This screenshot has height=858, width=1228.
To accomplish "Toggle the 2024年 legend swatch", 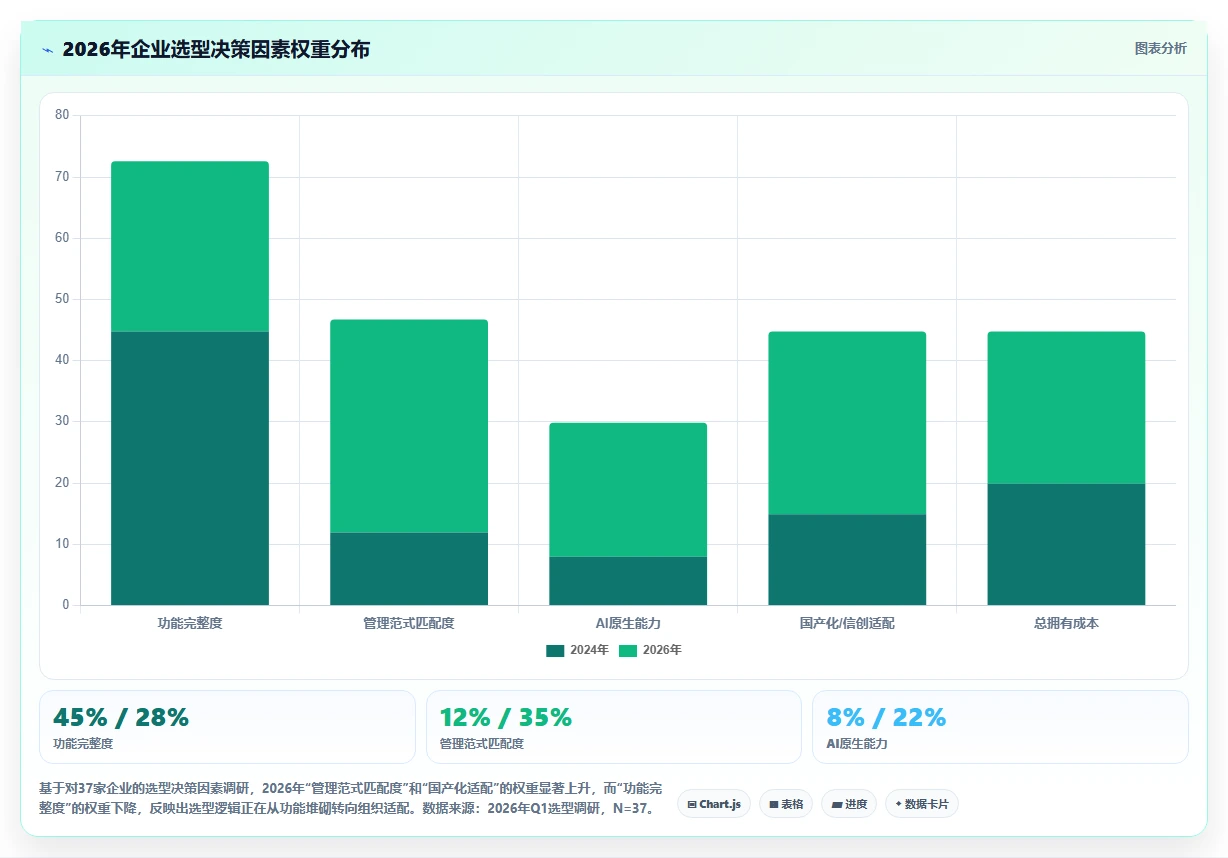I will (x=555, y=650).
